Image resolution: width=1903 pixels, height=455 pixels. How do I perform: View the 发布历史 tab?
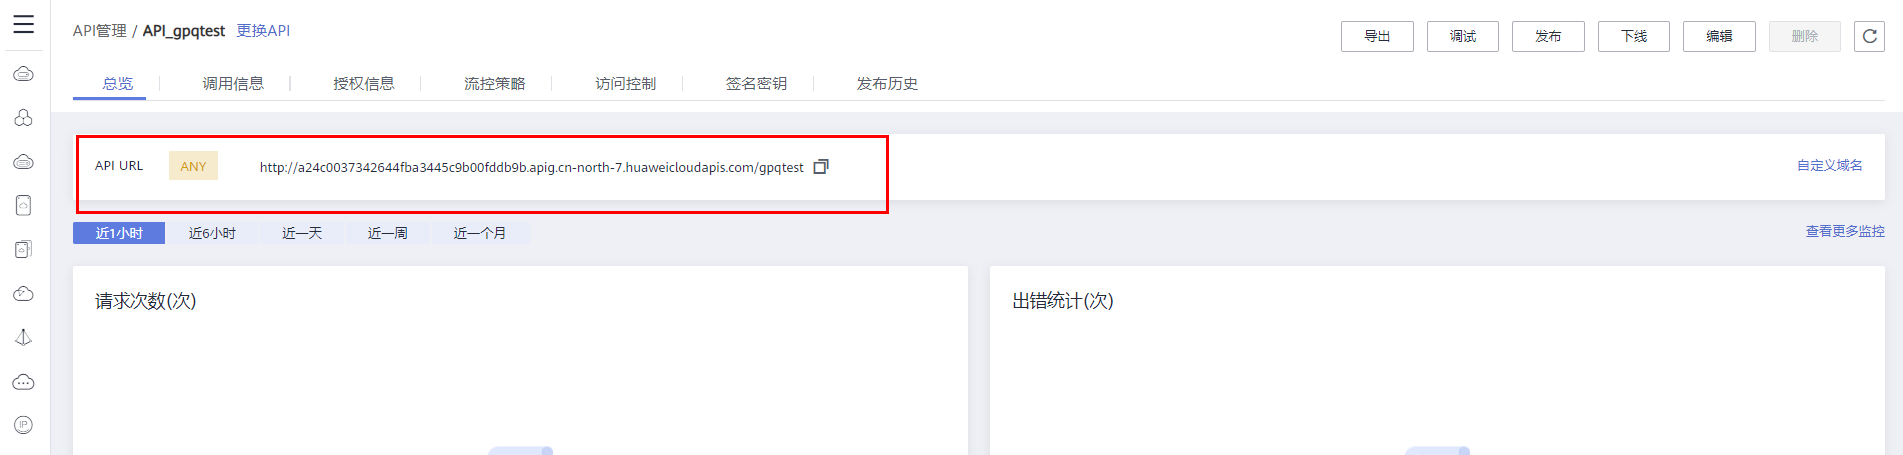pos(887,84)
